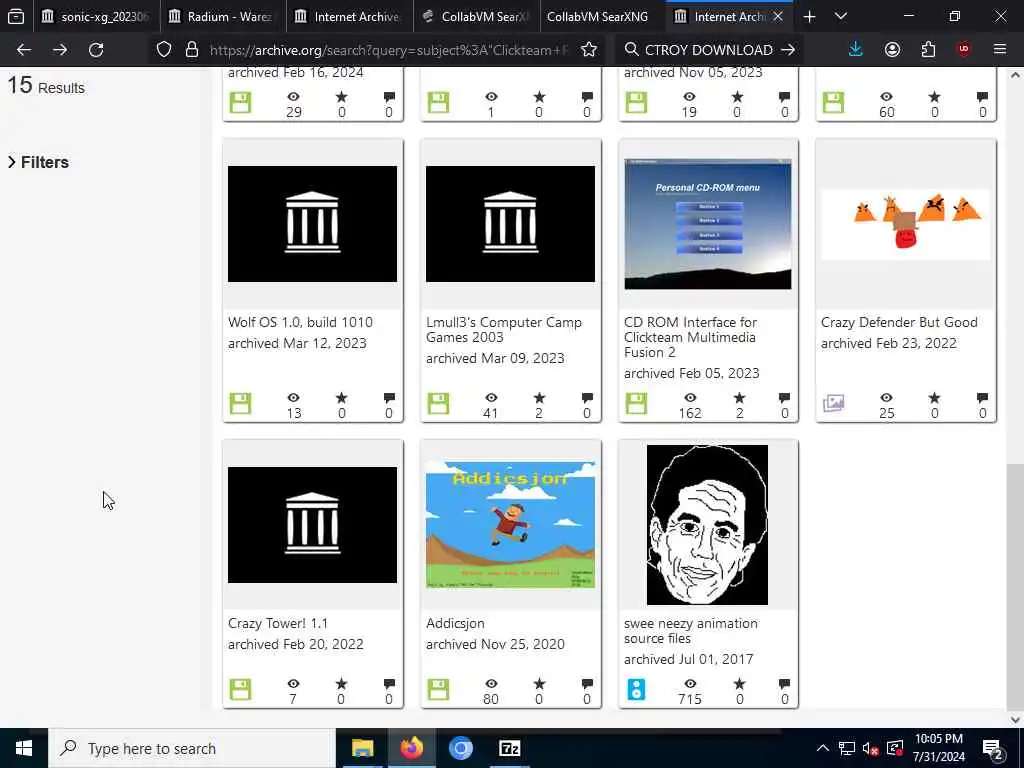Open the list all tabs dropdown
1024x768 pixels.
[841, 17]
